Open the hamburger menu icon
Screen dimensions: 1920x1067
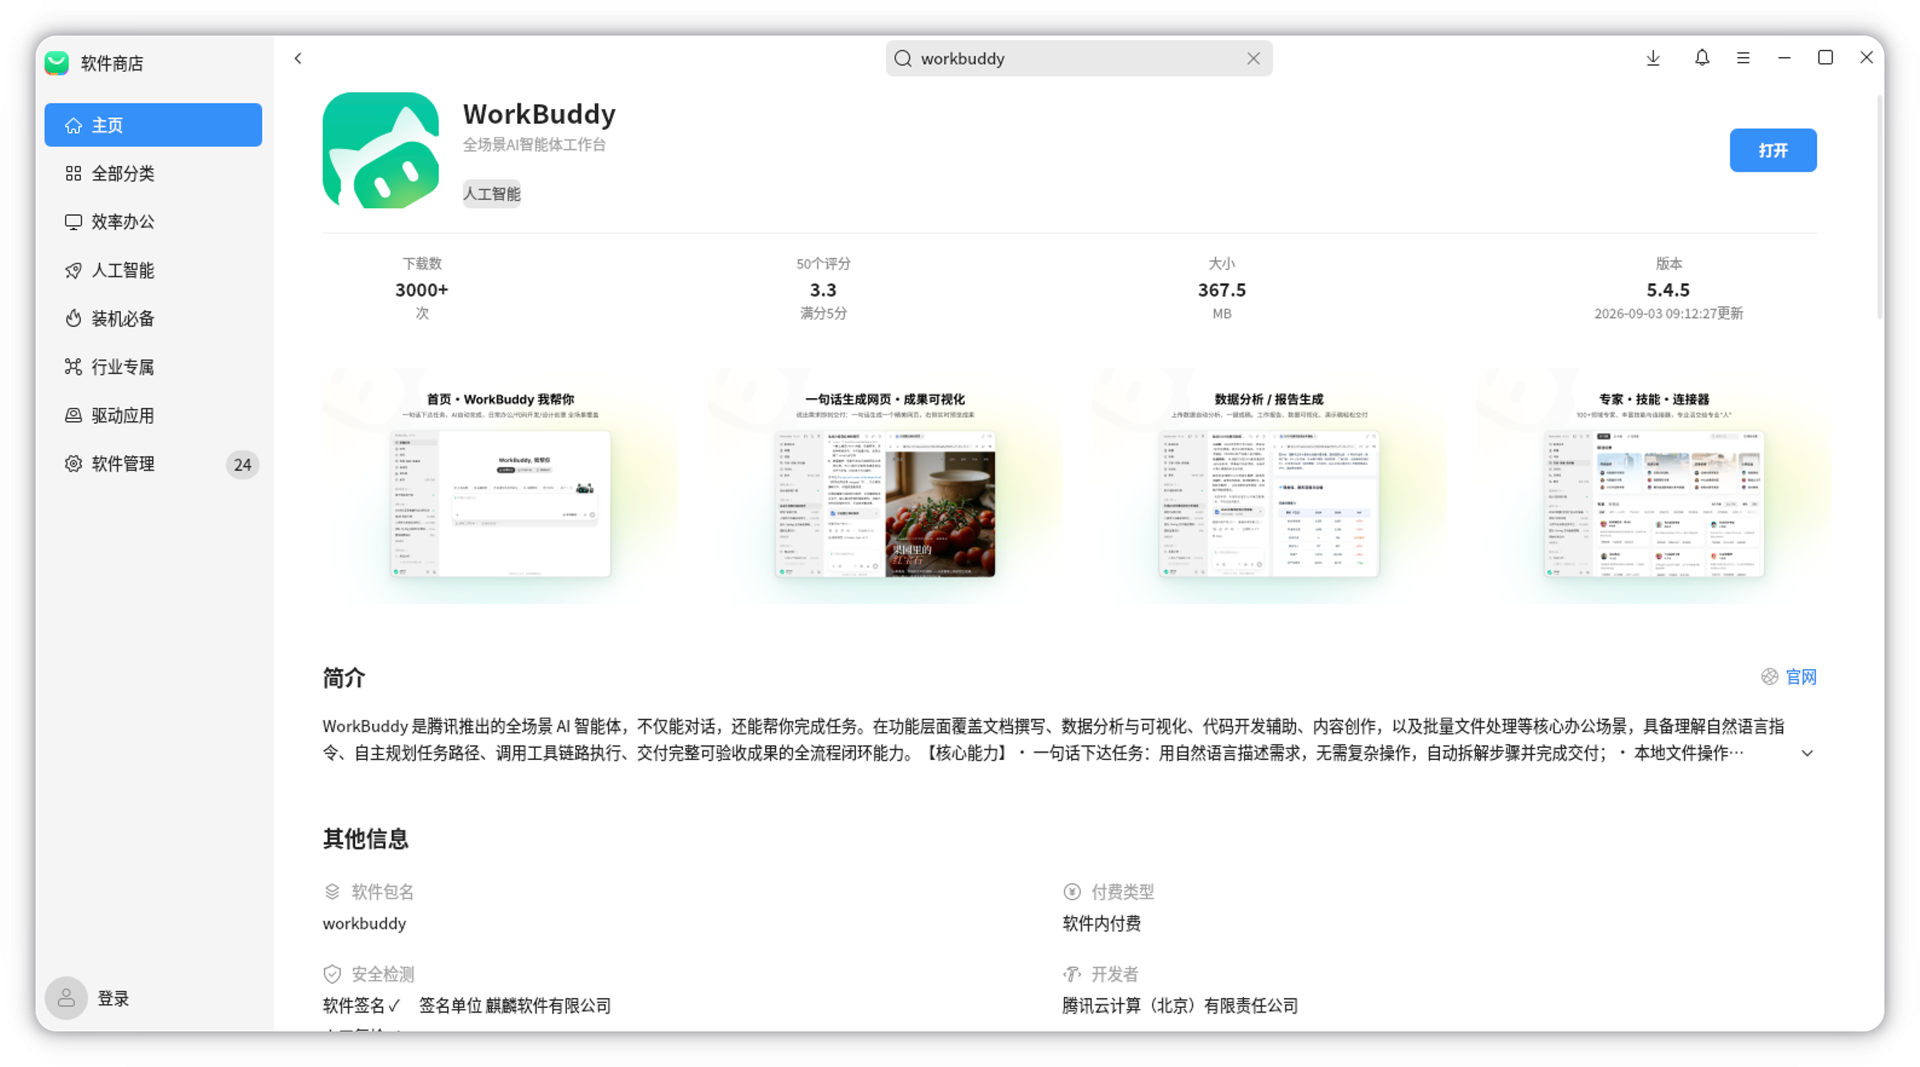tap(1743, 58)
